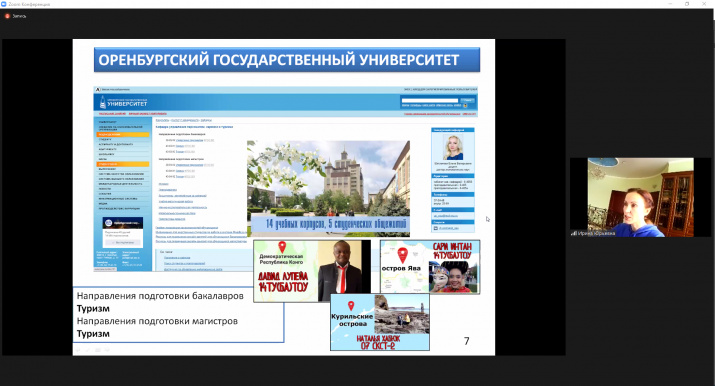
Task: Click the Давид Лутейа student card
Action: [312, 271]
